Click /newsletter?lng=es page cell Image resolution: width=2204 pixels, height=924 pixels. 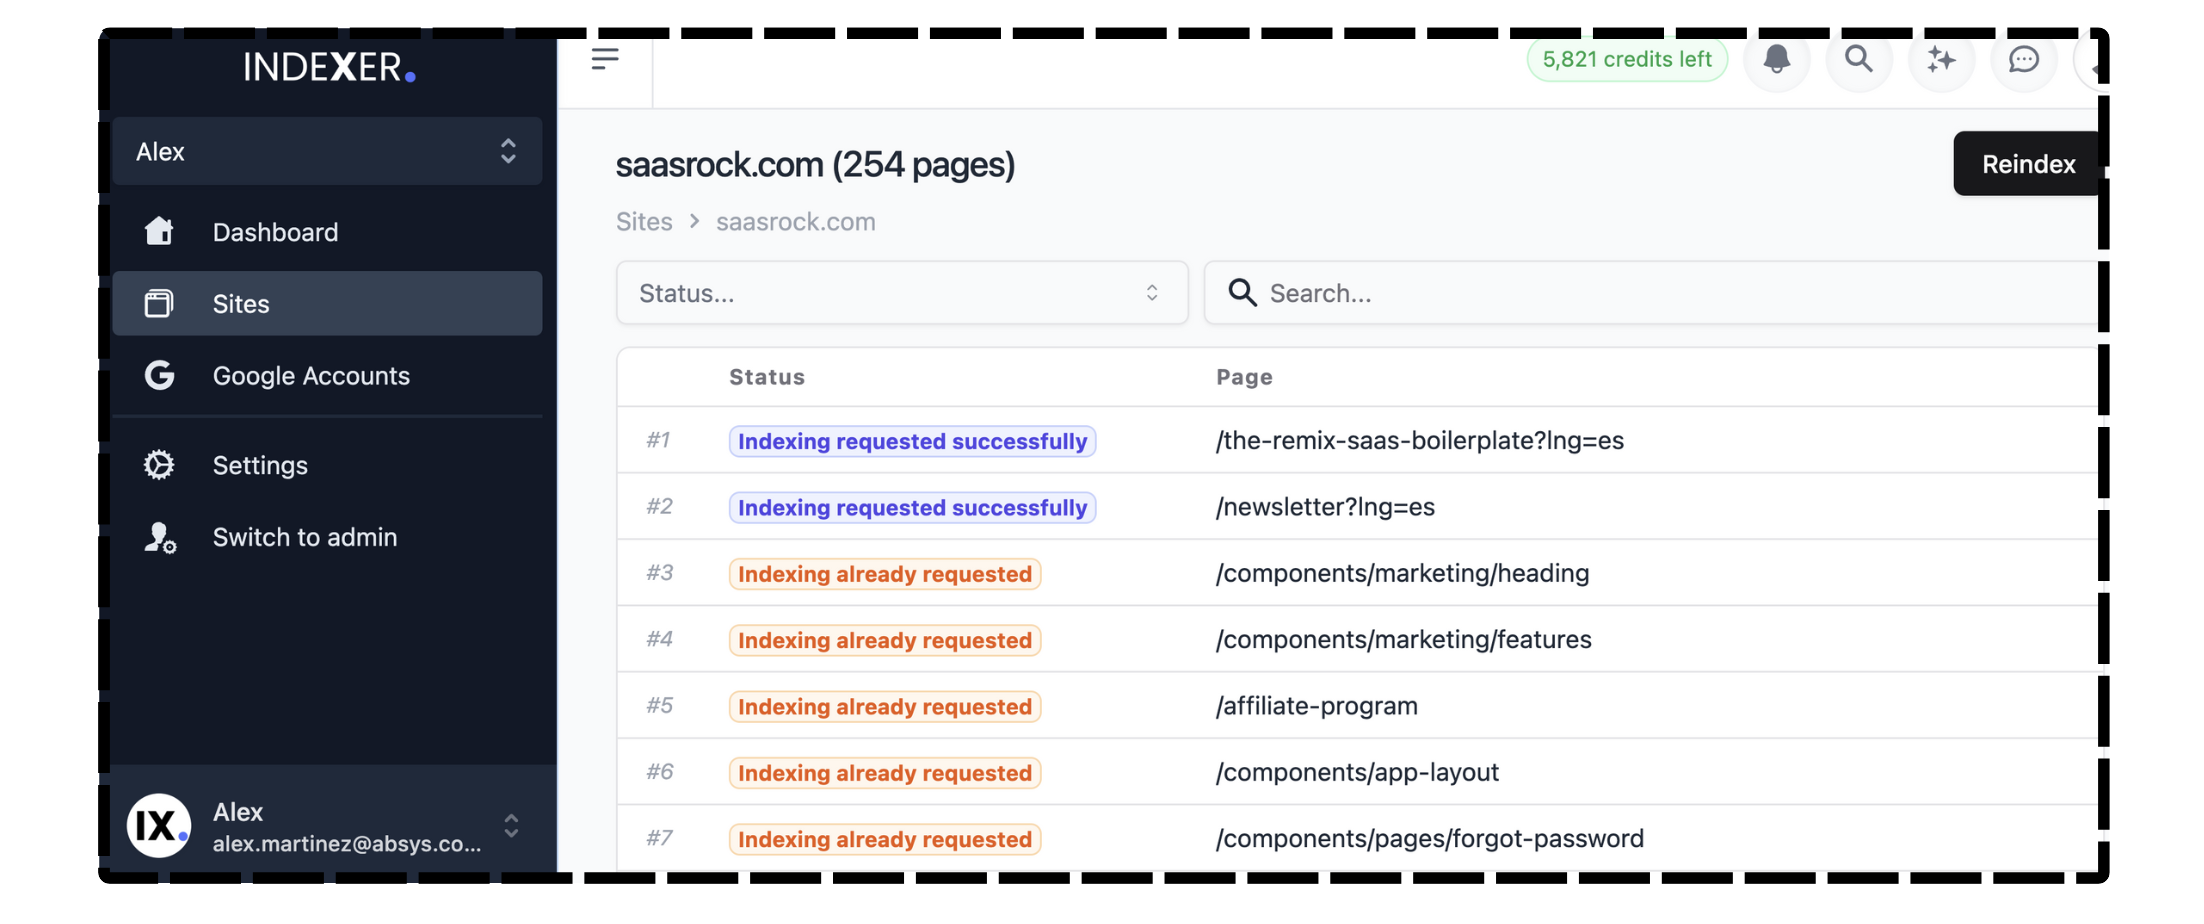tap(1325, 506)
